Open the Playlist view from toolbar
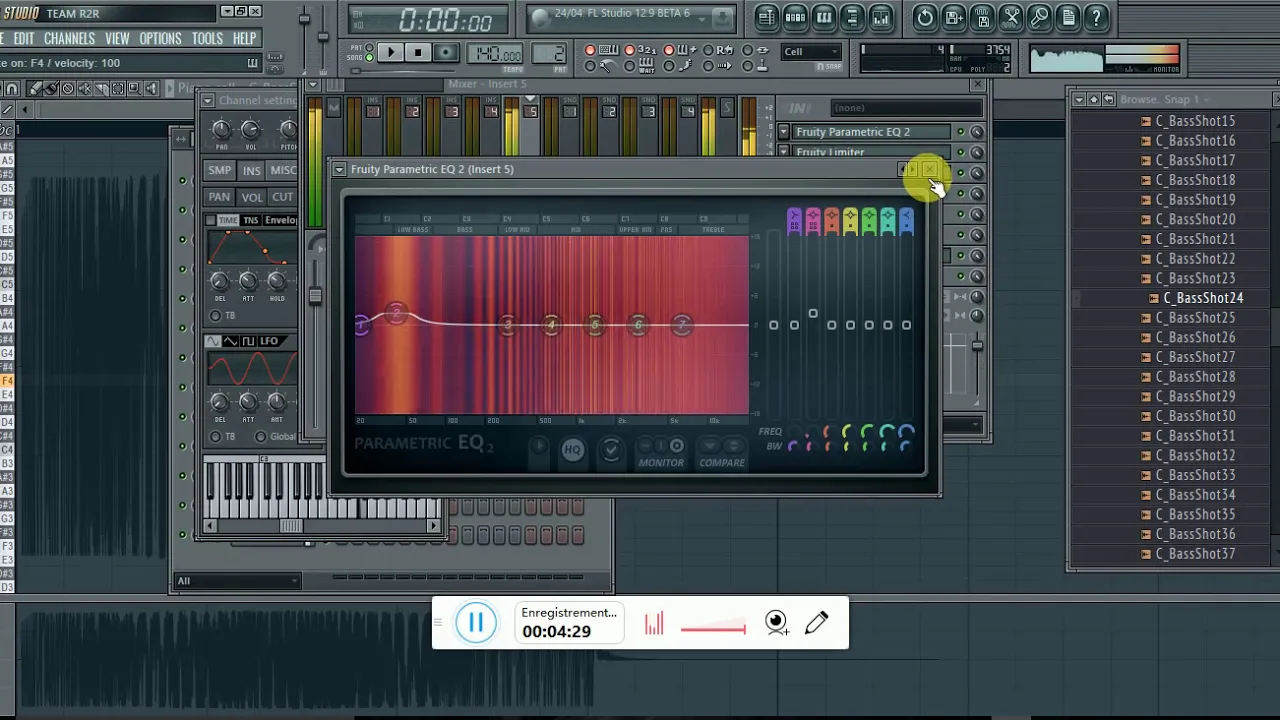The height and width of the screenshot is (720, 1280). coord(765,17)
